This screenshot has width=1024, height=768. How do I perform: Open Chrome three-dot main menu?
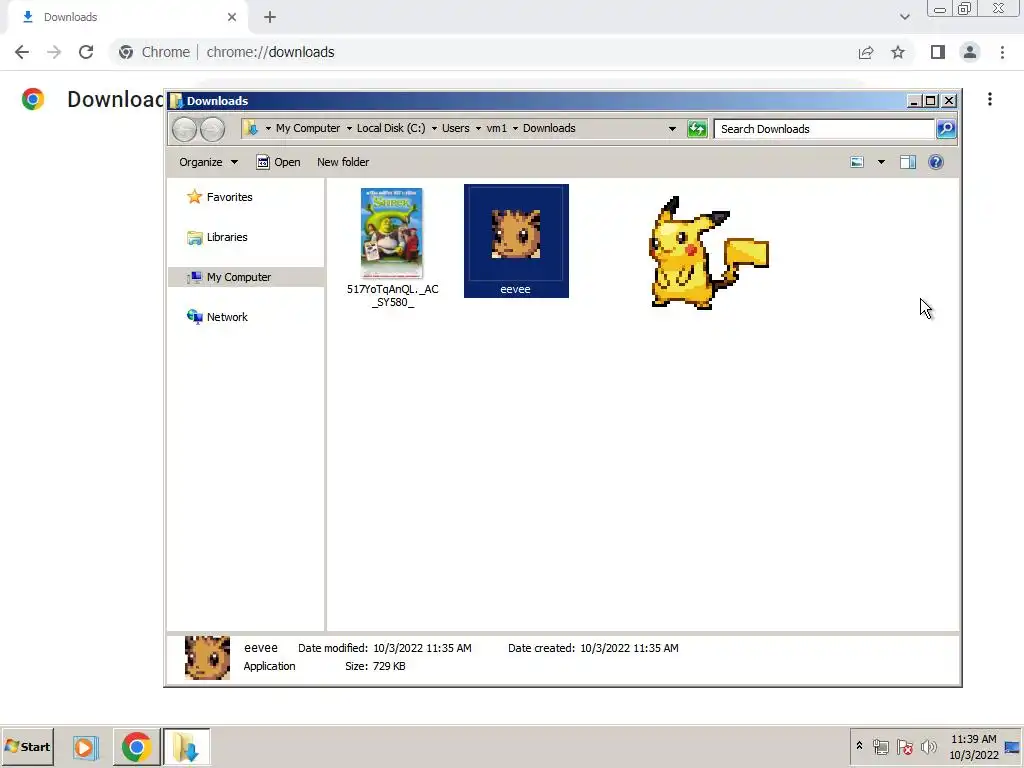(1002, 52)
